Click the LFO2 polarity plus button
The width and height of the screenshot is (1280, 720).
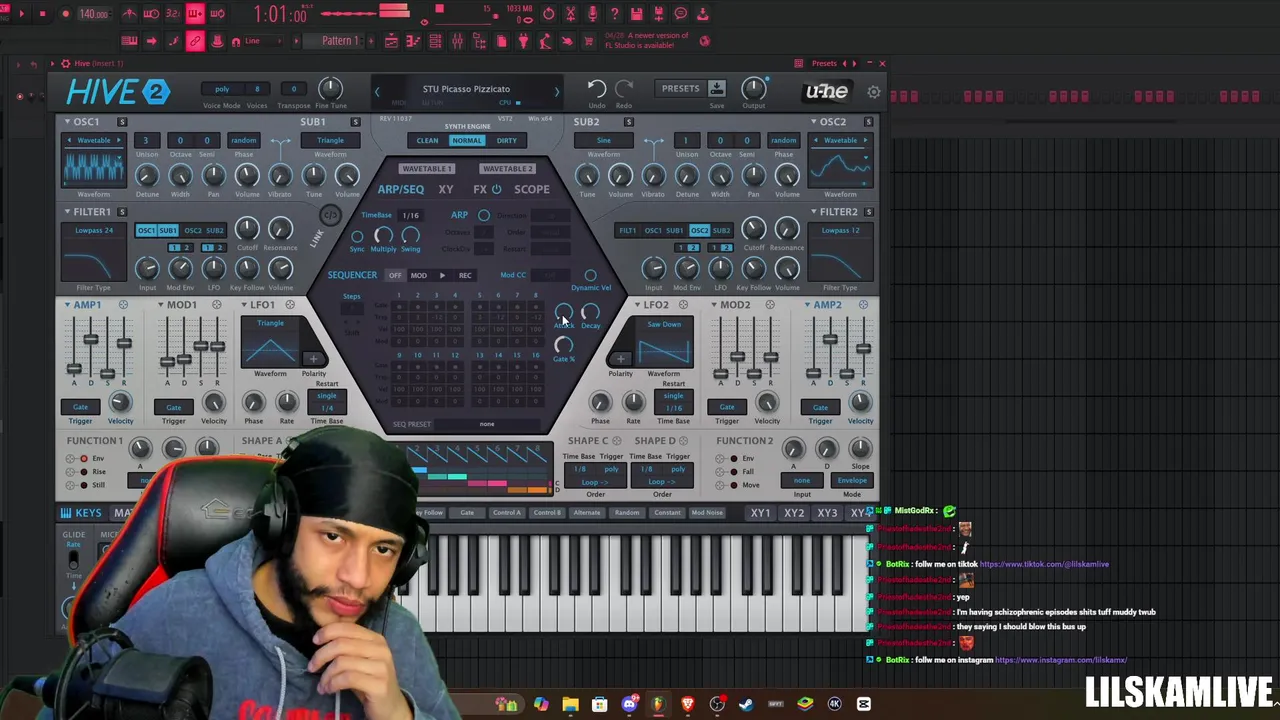pyautogui.click(x=620, y=359)
